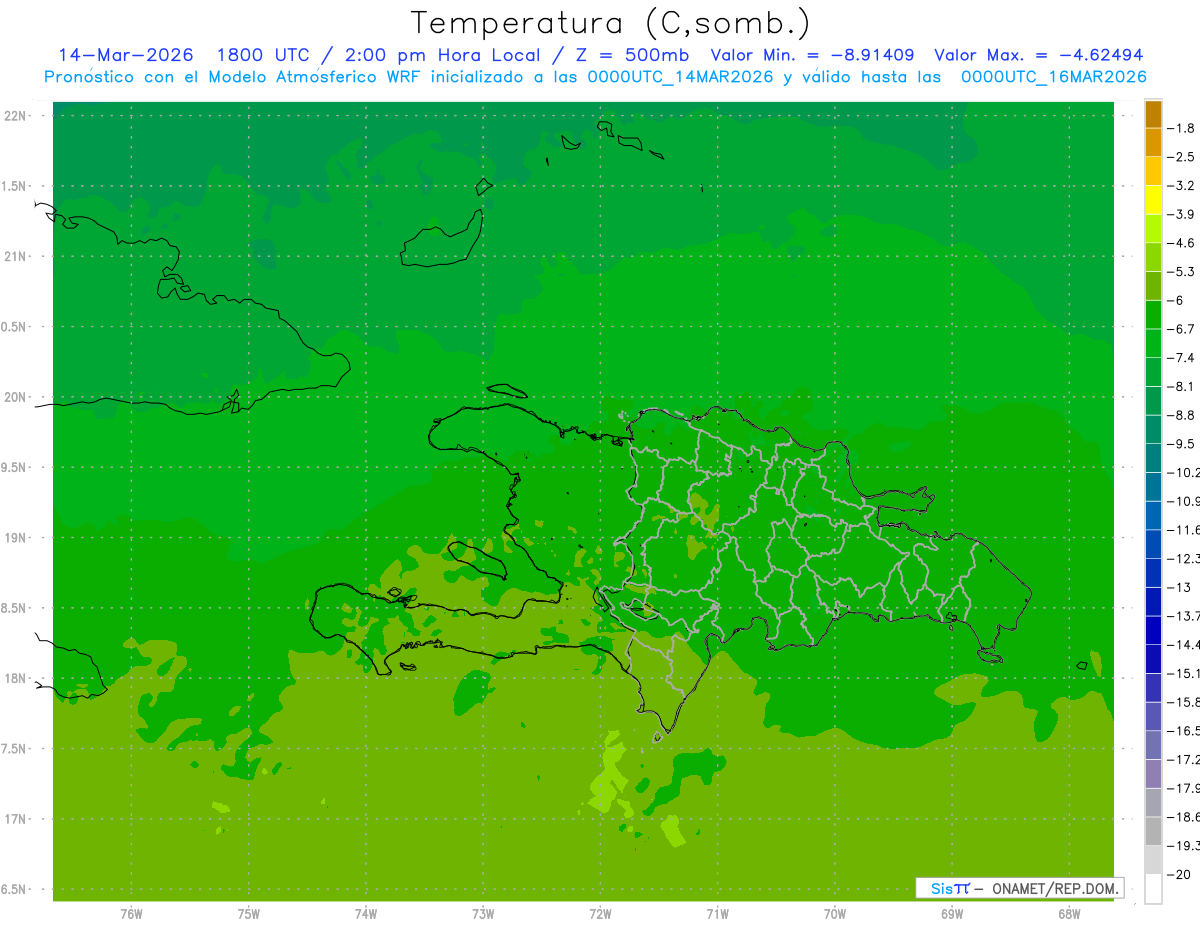This screenshot has height=927, width=1200.
Task: Click the '70W' longitude label
Action: point(834,914)
